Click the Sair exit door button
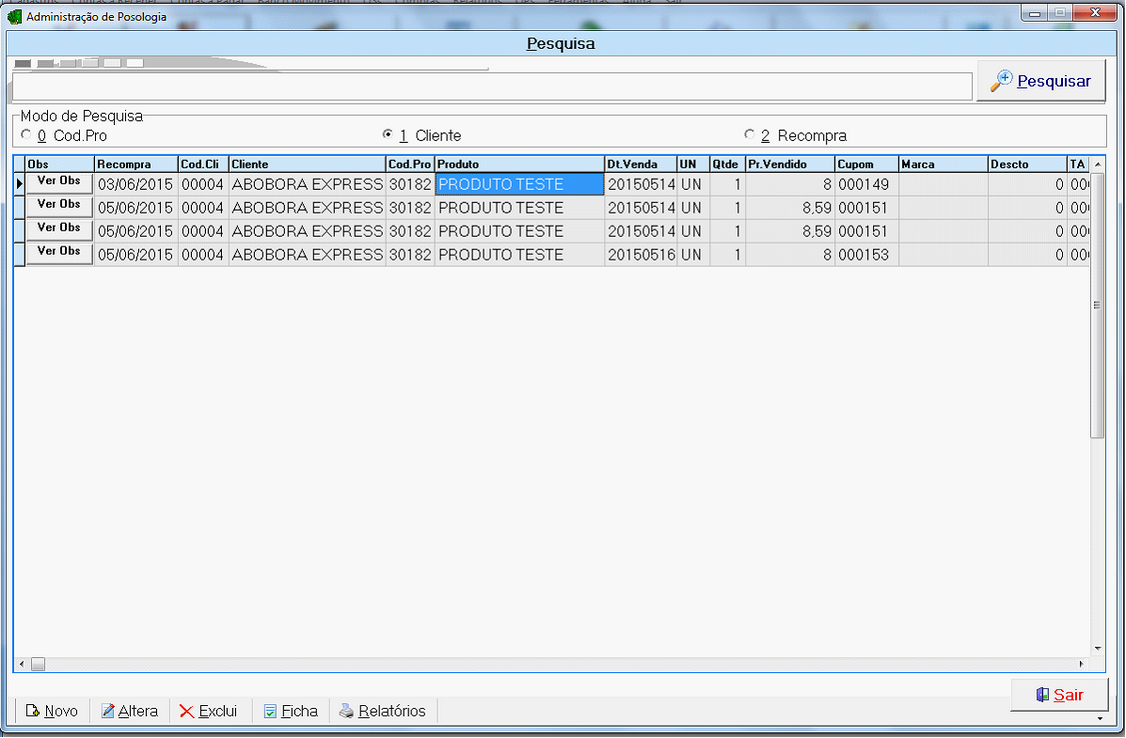 [1059, 695]
